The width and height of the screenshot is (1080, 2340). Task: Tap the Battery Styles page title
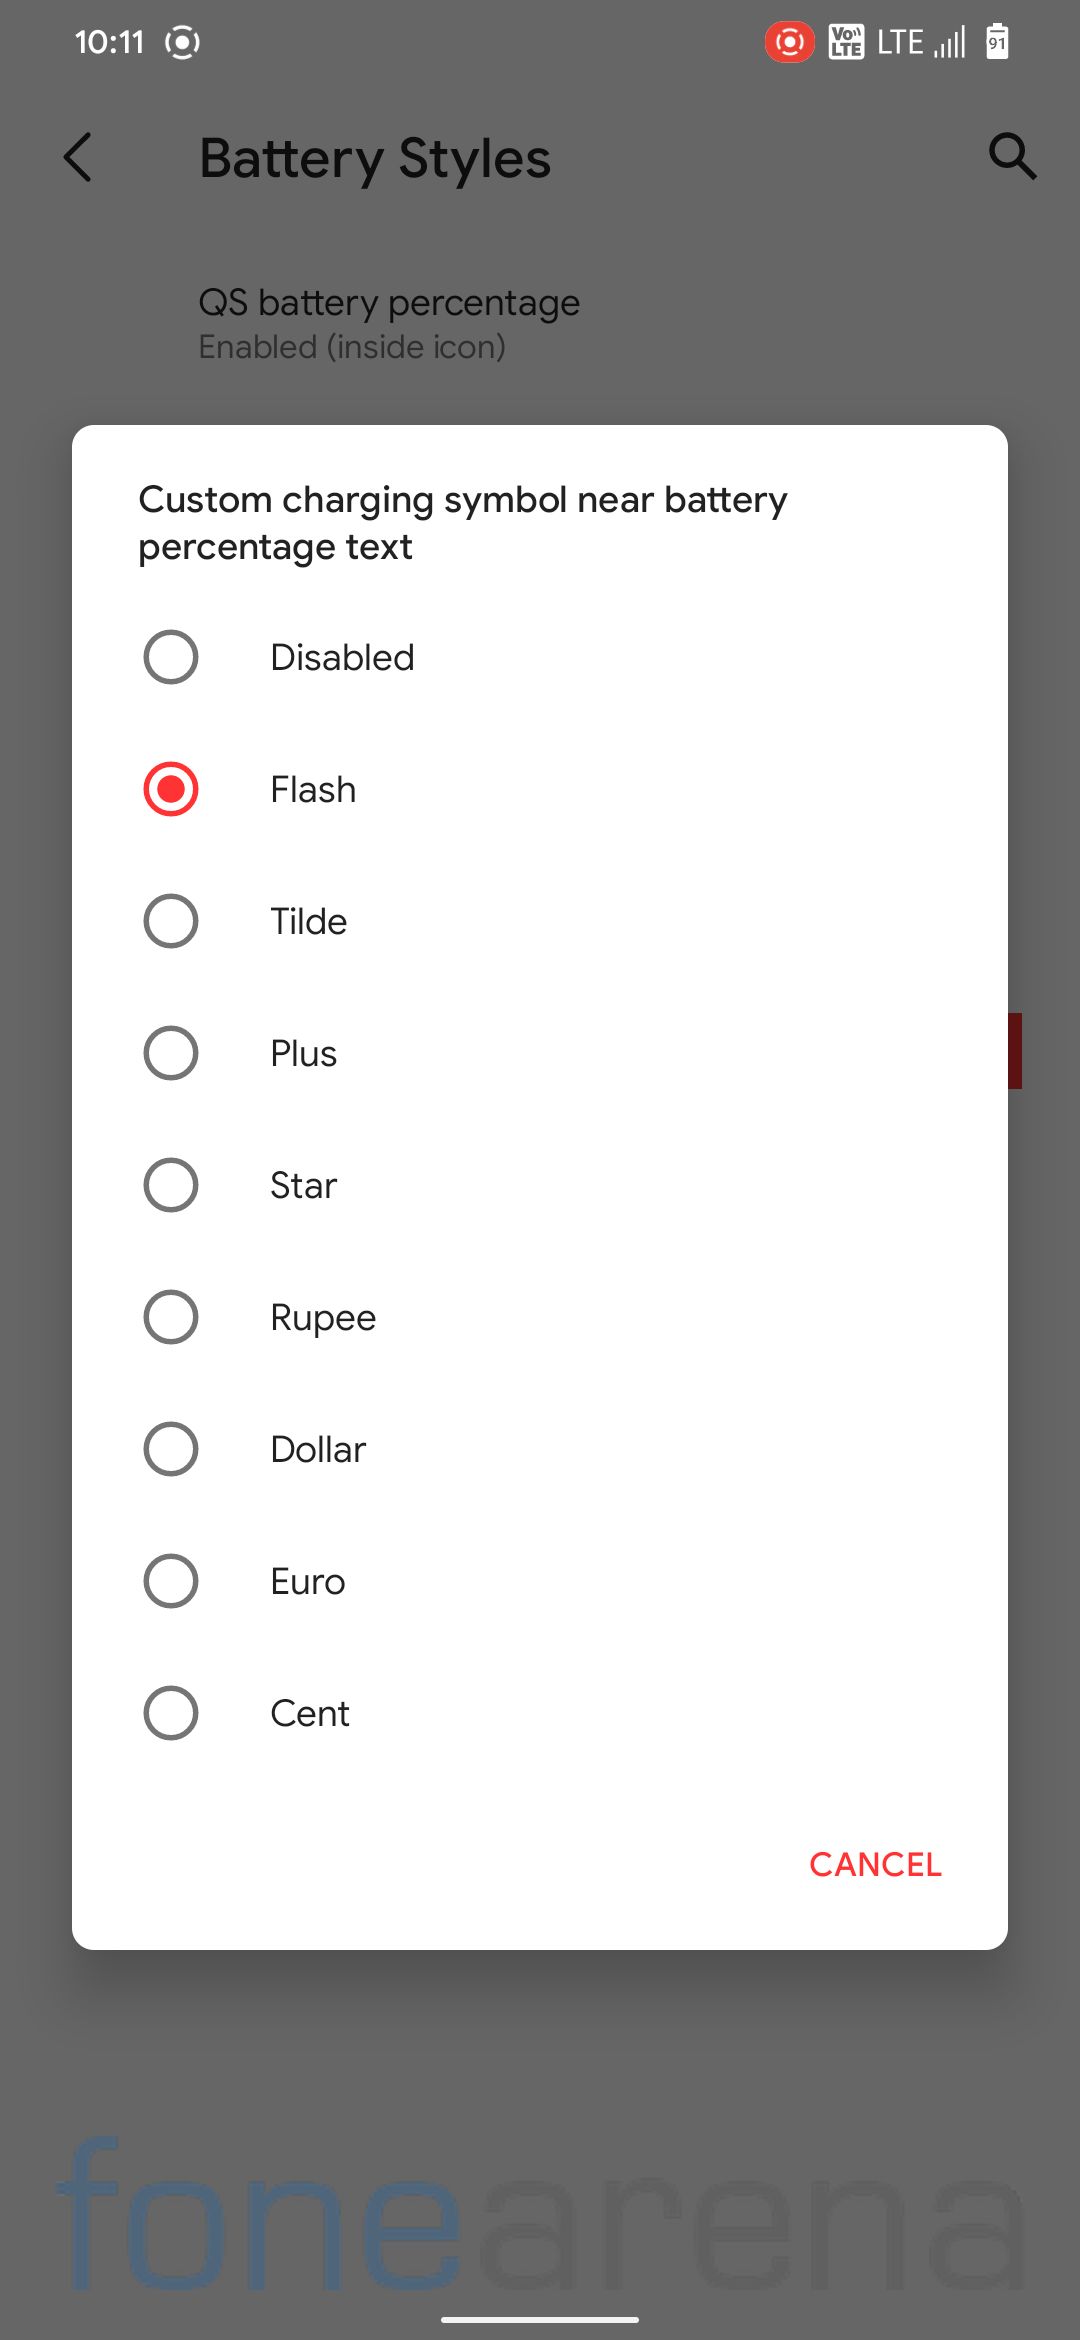[x=375, y=158]
